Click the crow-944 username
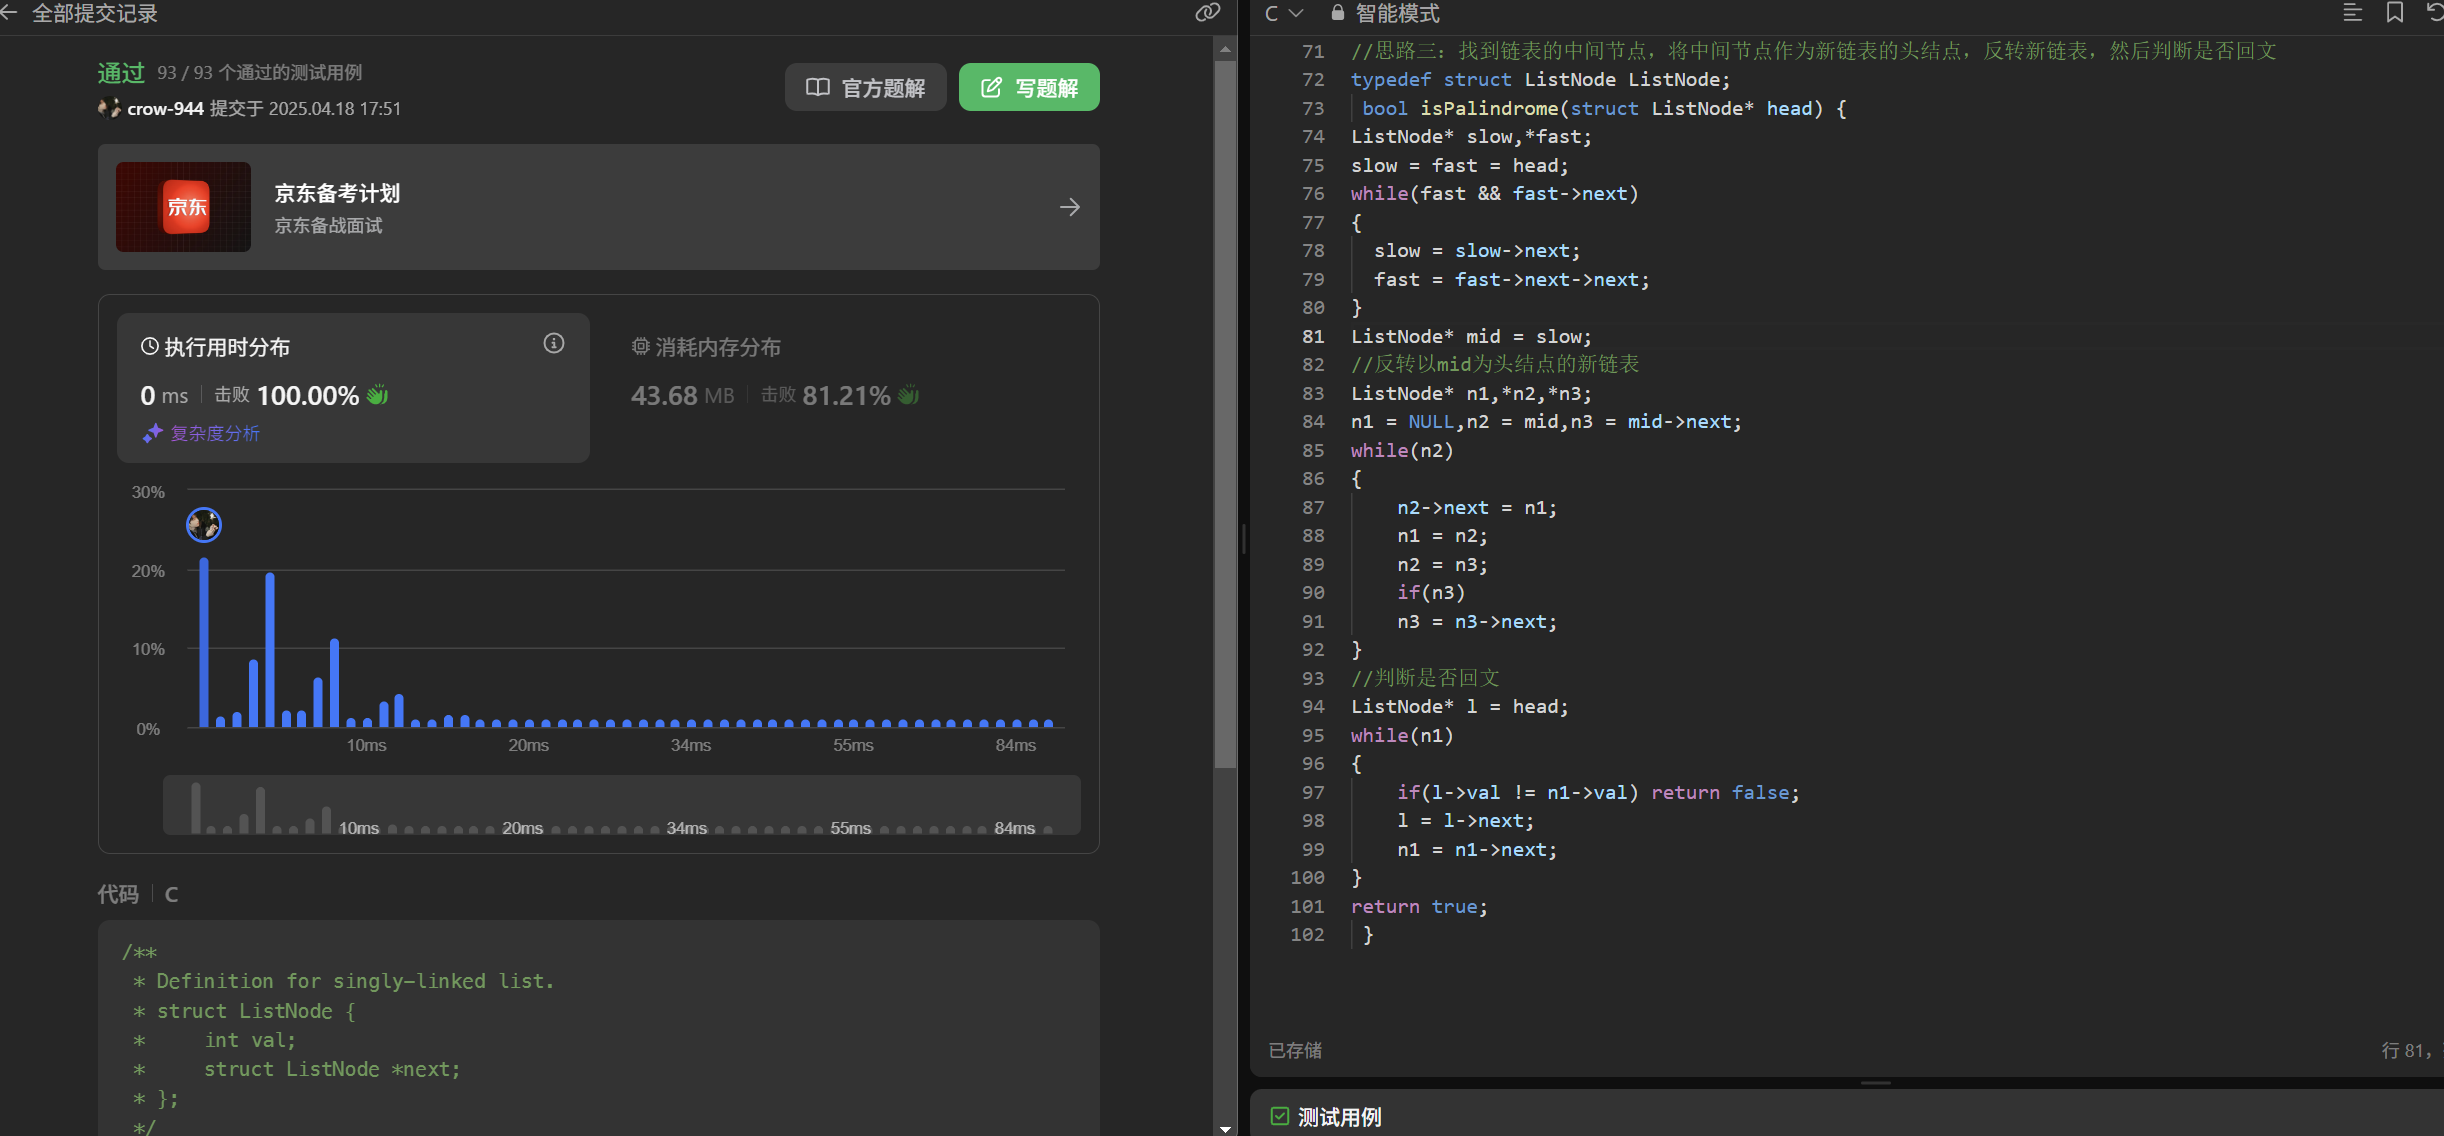 [165, 109]
